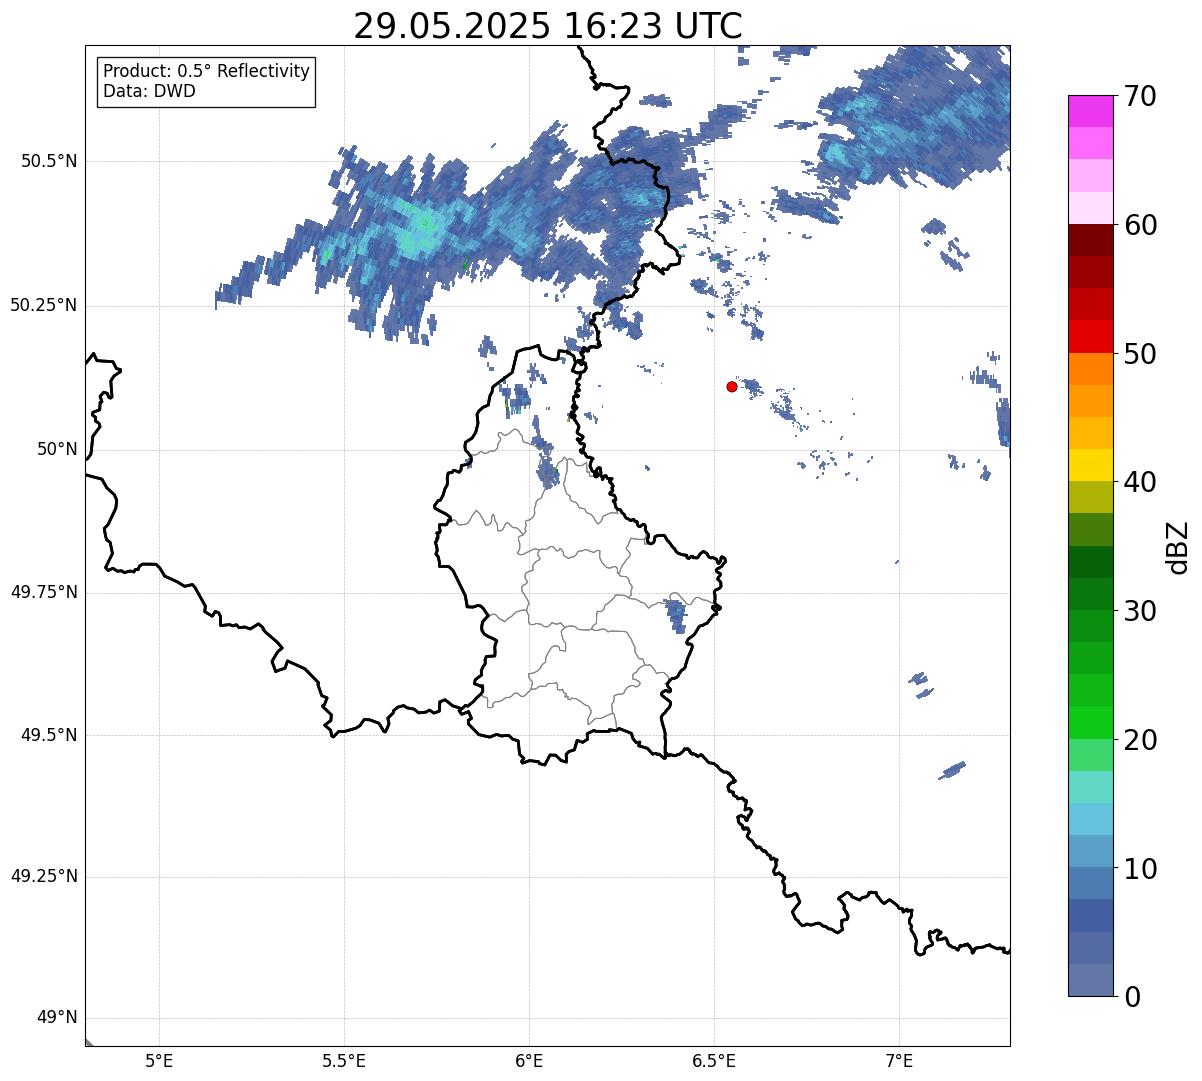
Task: Click the 6°E longitude label
Action: point(529,1061)
